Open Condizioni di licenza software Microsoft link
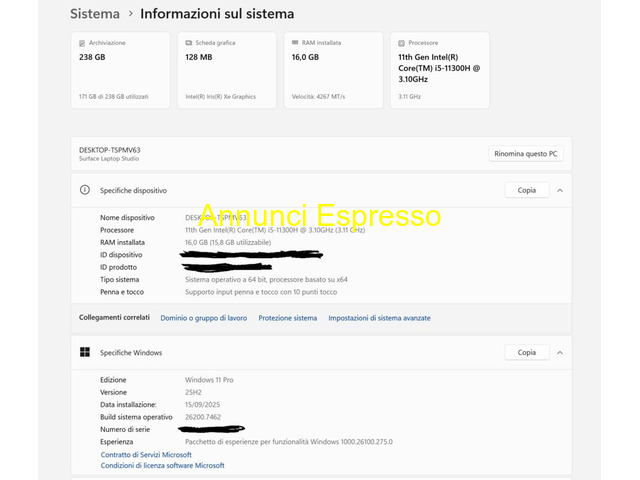 [162, 466]
